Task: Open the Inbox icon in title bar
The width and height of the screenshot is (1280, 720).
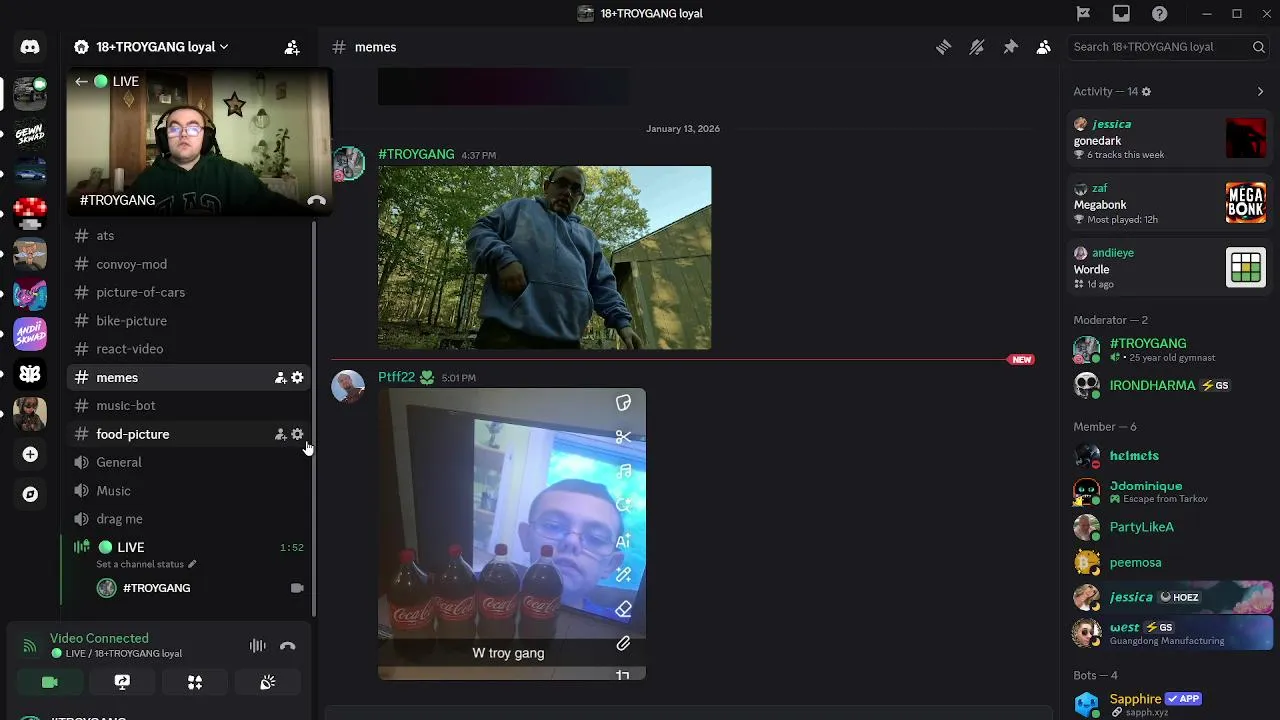Action: point(1121,13)
